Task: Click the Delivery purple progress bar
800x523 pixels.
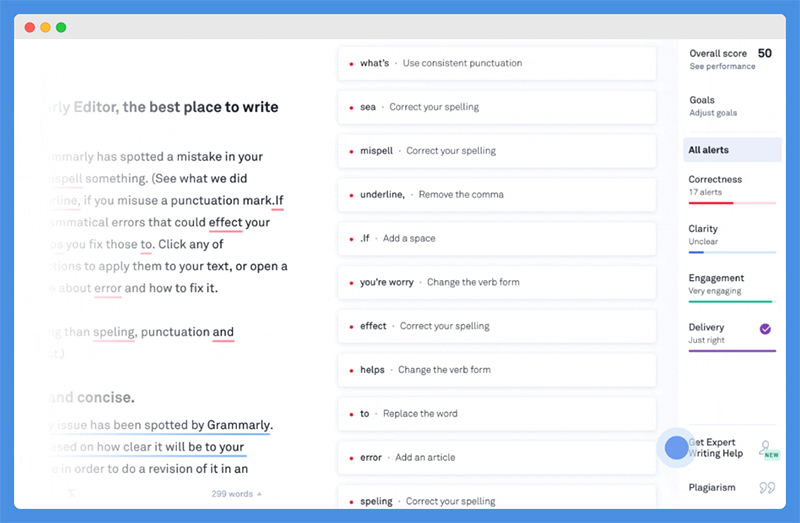Action: (732, 351)
